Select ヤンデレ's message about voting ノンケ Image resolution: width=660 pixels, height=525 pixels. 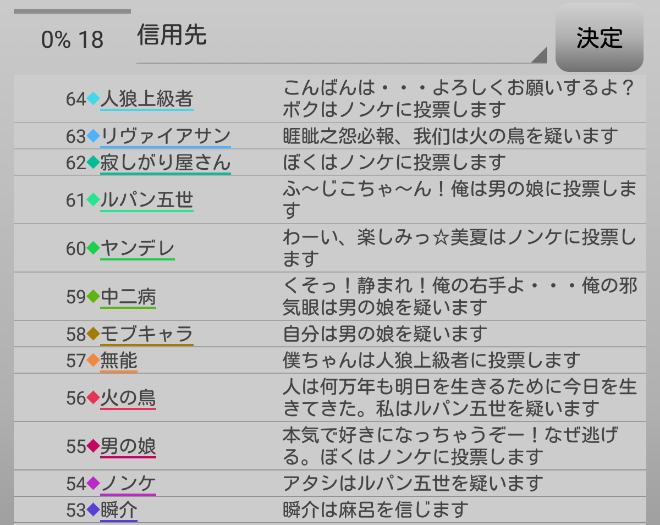click(x=460, y=248)
